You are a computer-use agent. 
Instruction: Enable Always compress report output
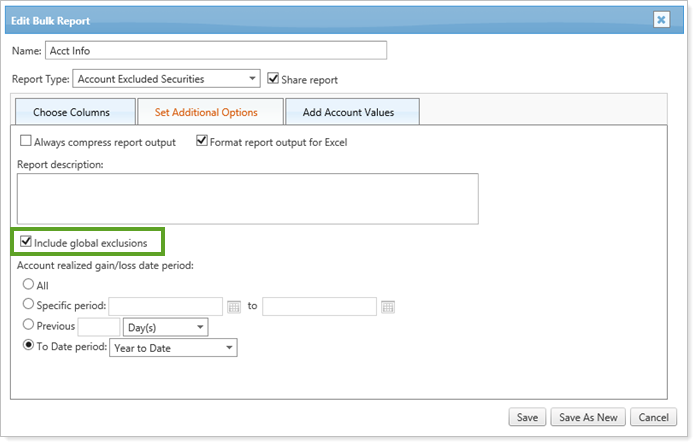pyautogui.click(x=26, y=142)
